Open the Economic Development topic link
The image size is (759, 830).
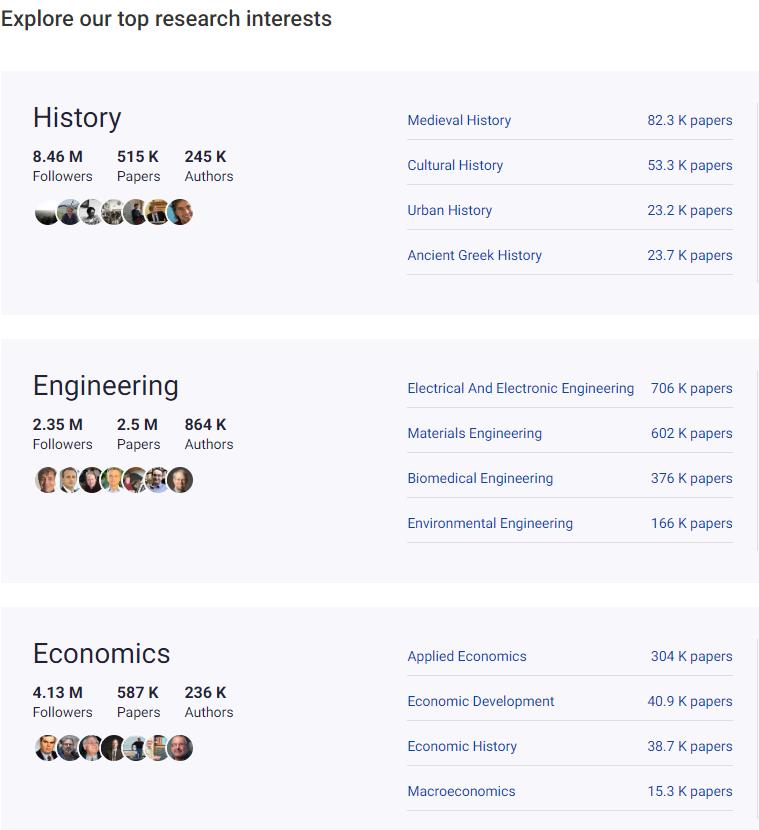point(481,701)
